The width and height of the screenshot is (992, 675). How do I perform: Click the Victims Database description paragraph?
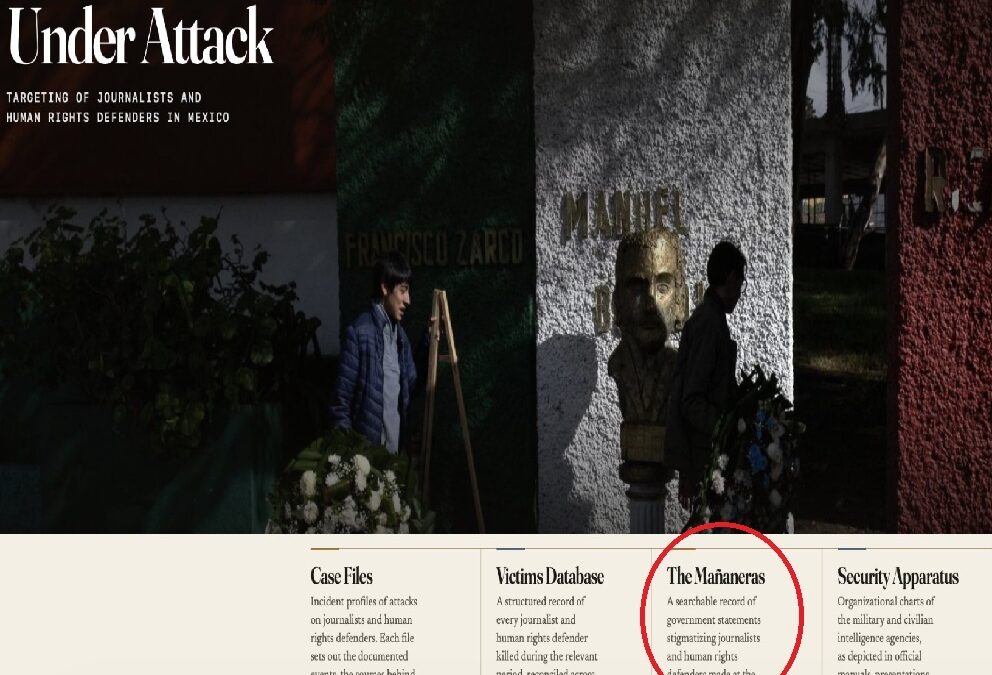[x=547, y=635]
